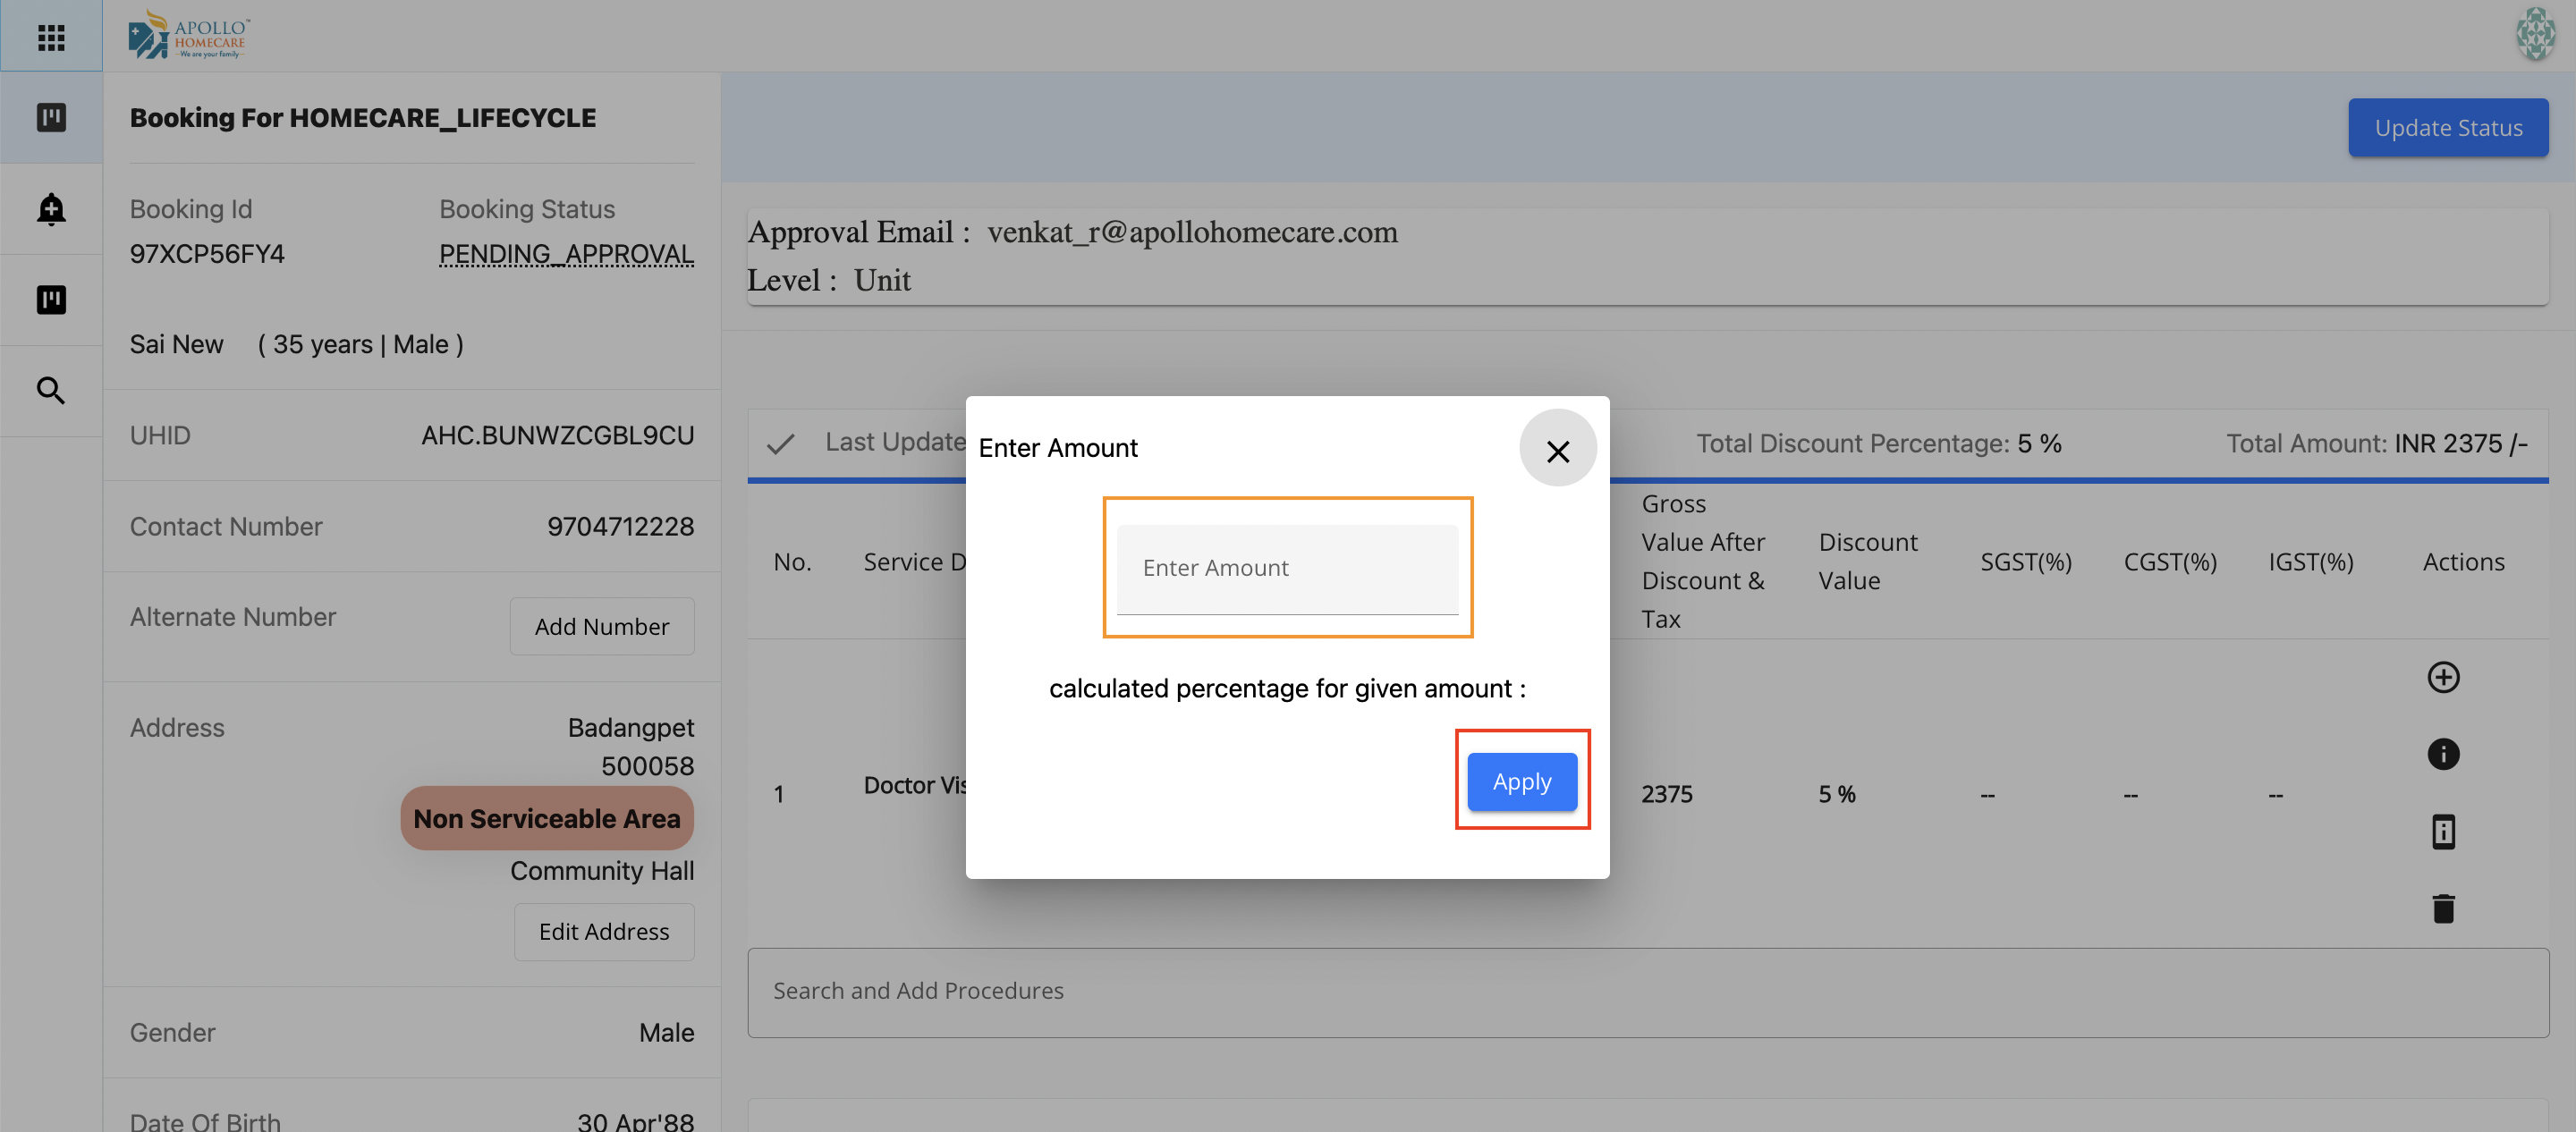Click the Last Update checkmark icon
Screen dimensions: 2576x1132
(780, 443)
